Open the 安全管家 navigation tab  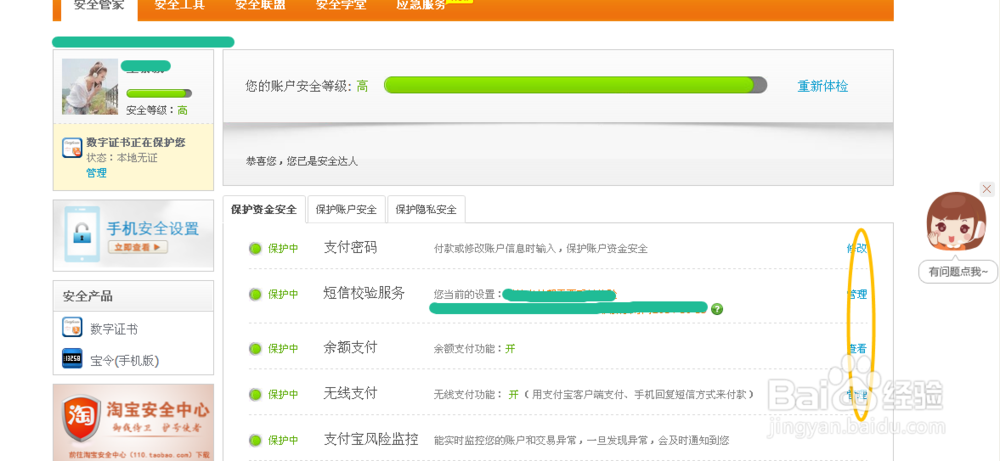(99, 8)
